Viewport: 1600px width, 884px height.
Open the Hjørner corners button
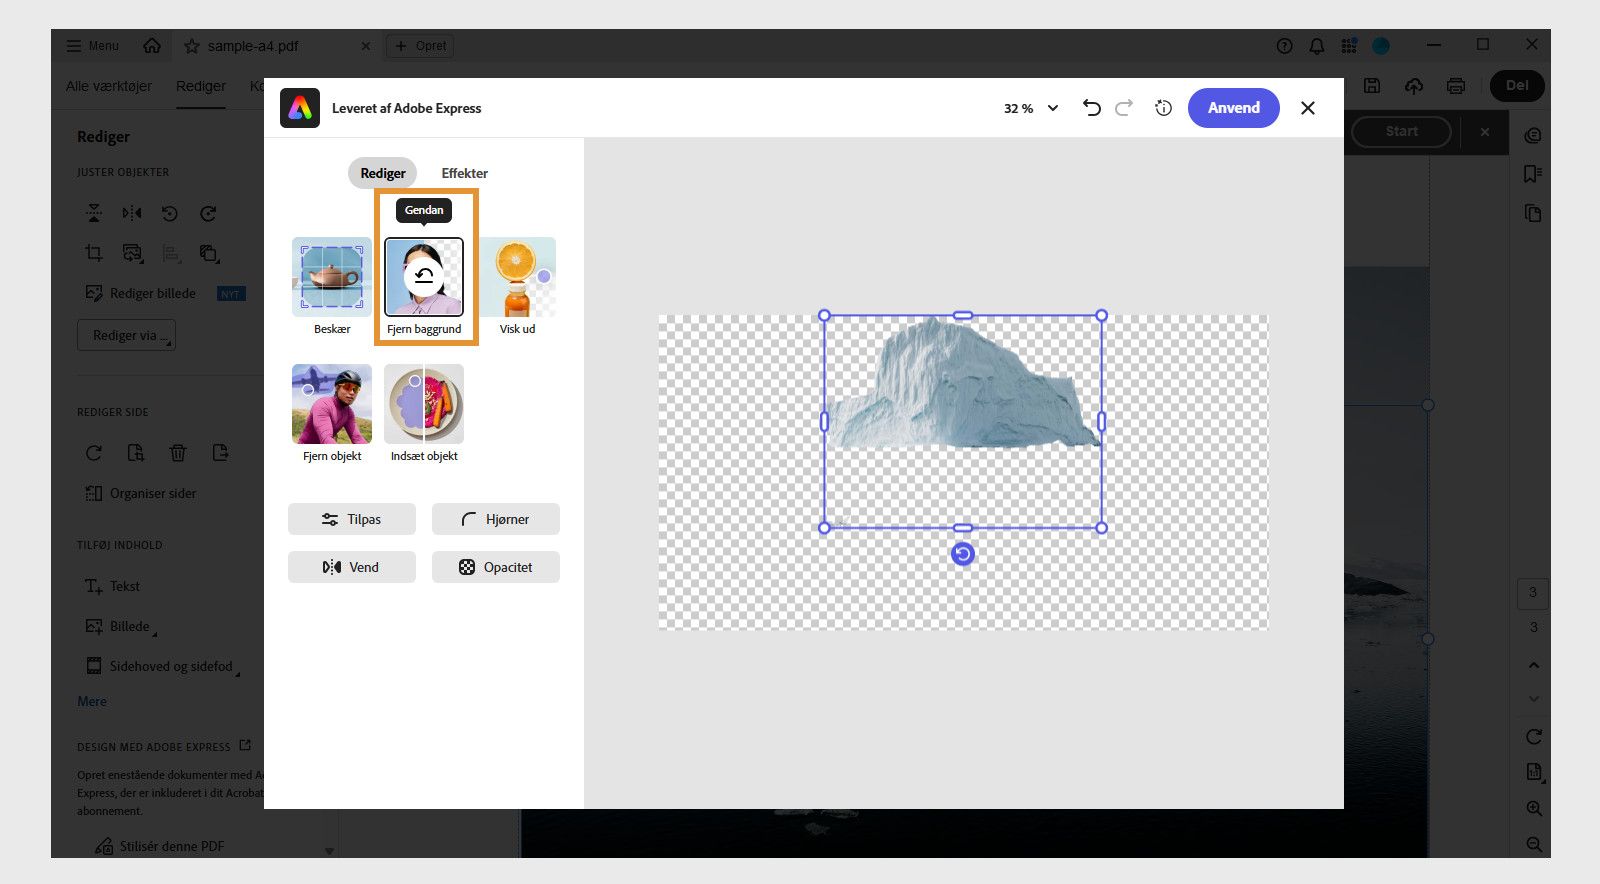[x=496, y=519]
